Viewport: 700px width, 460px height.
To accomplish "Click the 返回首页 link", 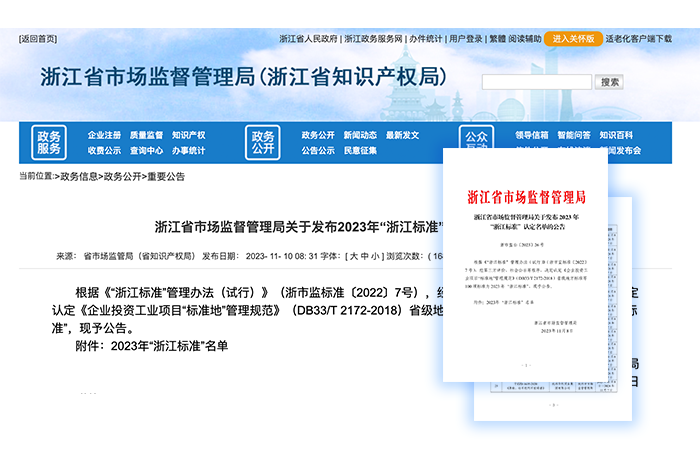I will (38, 39).
